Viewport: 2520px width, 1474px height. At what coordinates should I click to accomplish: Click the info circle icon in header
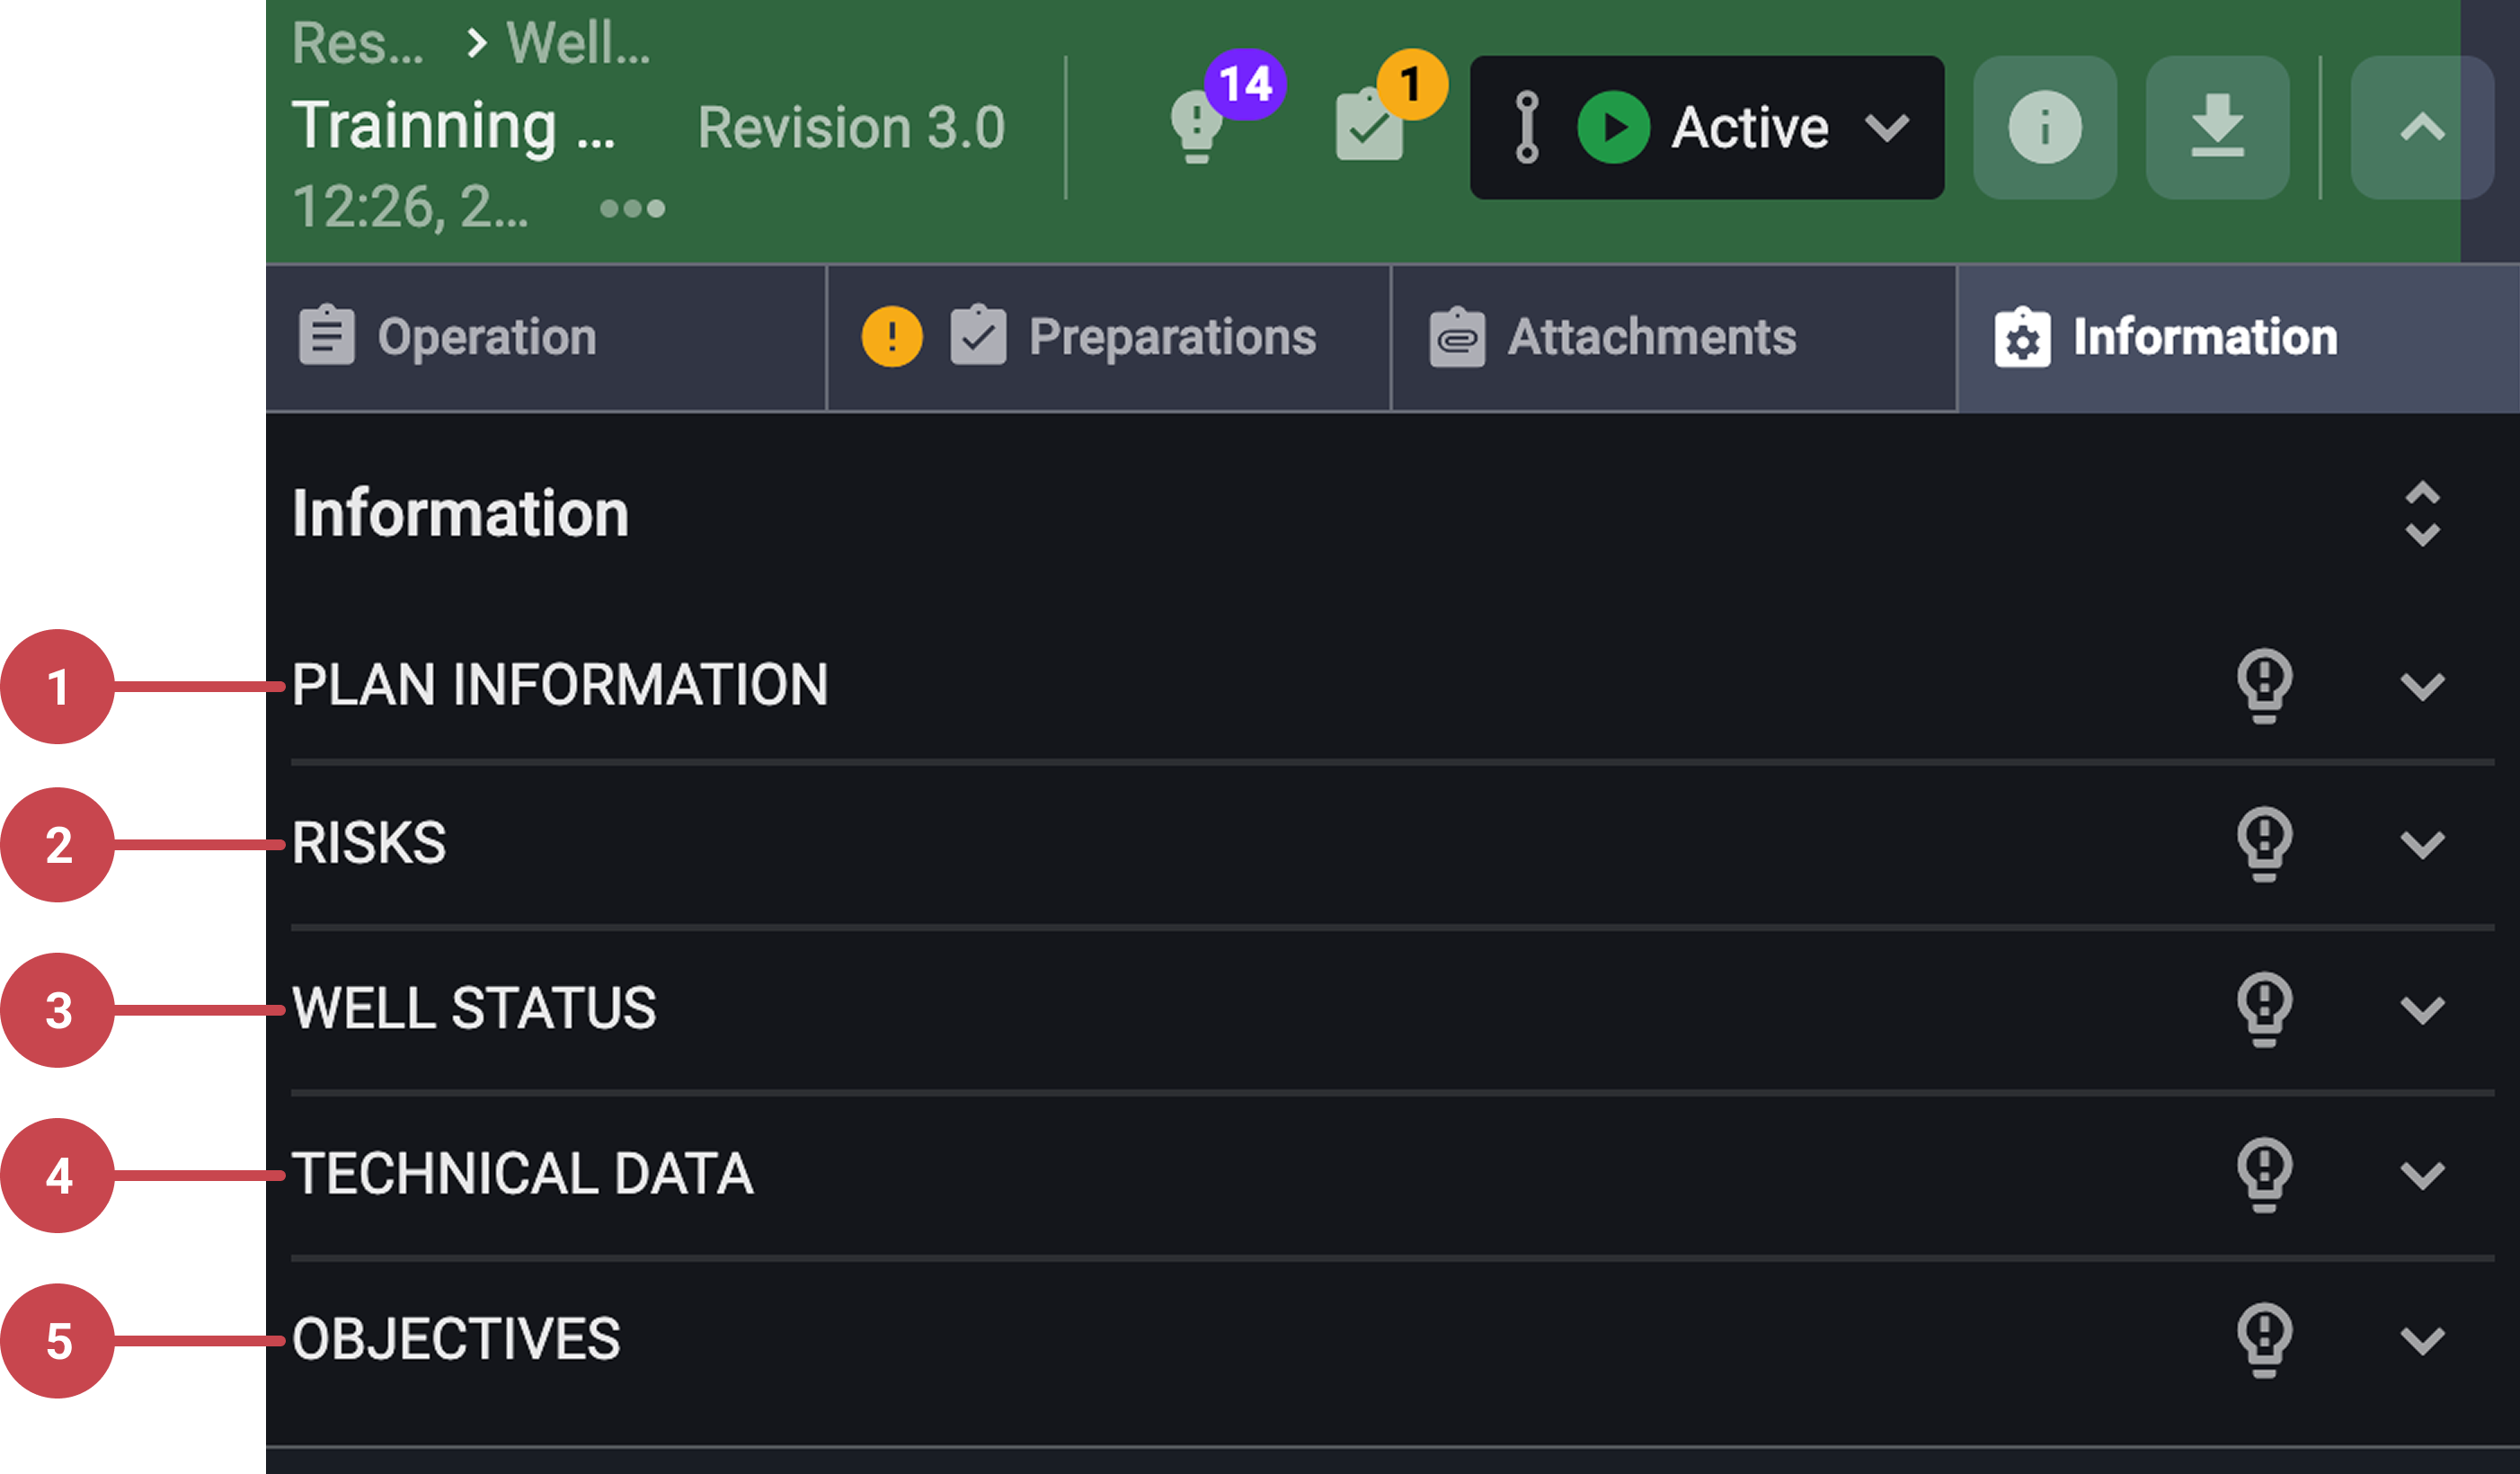(x=2044, y=128)
